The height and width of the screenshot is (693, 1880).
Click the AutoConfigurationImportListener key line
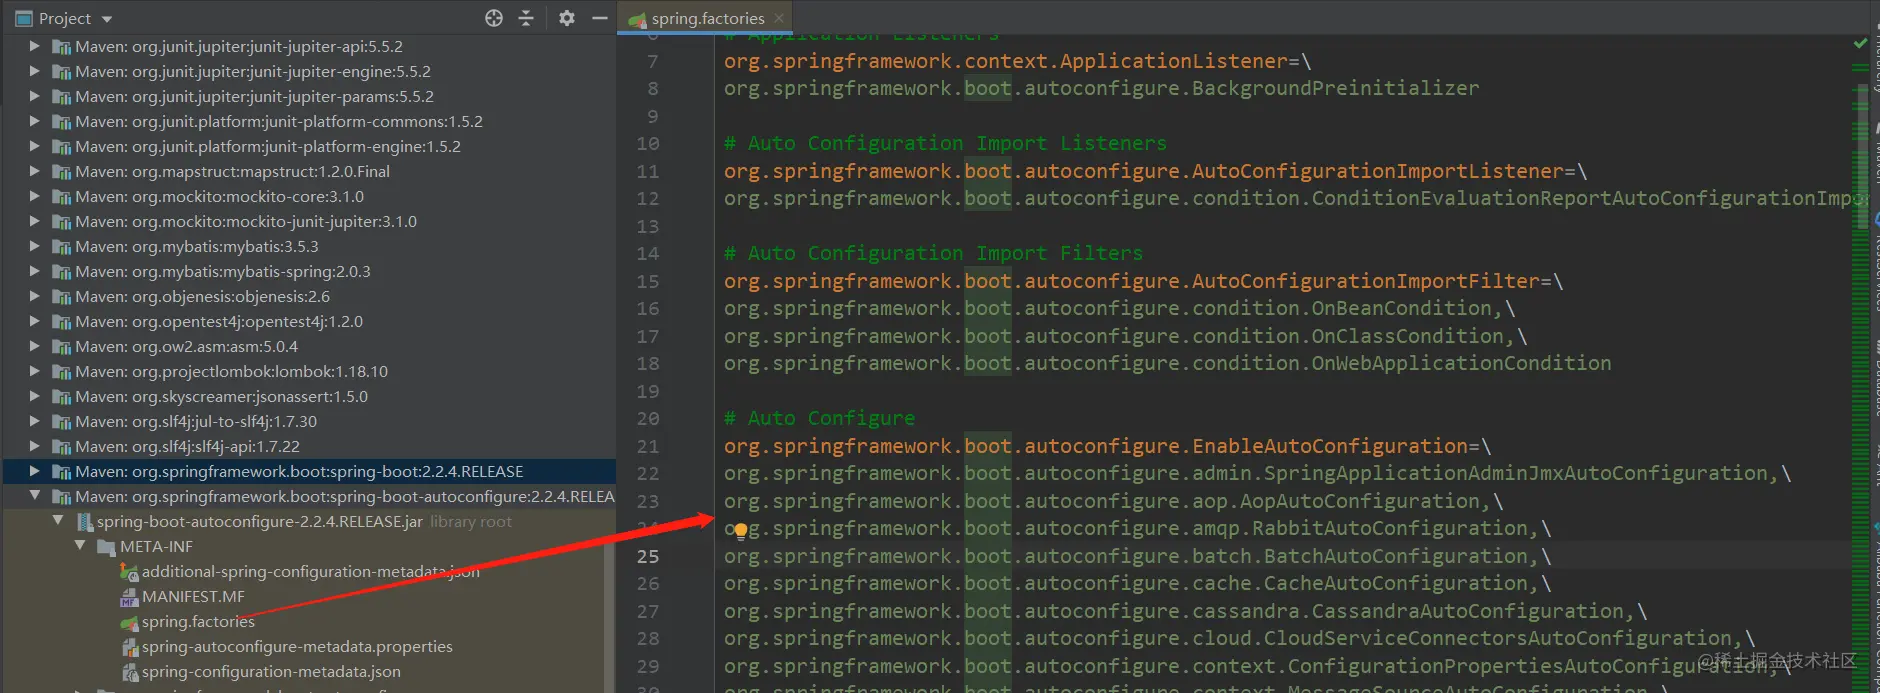1155,171
